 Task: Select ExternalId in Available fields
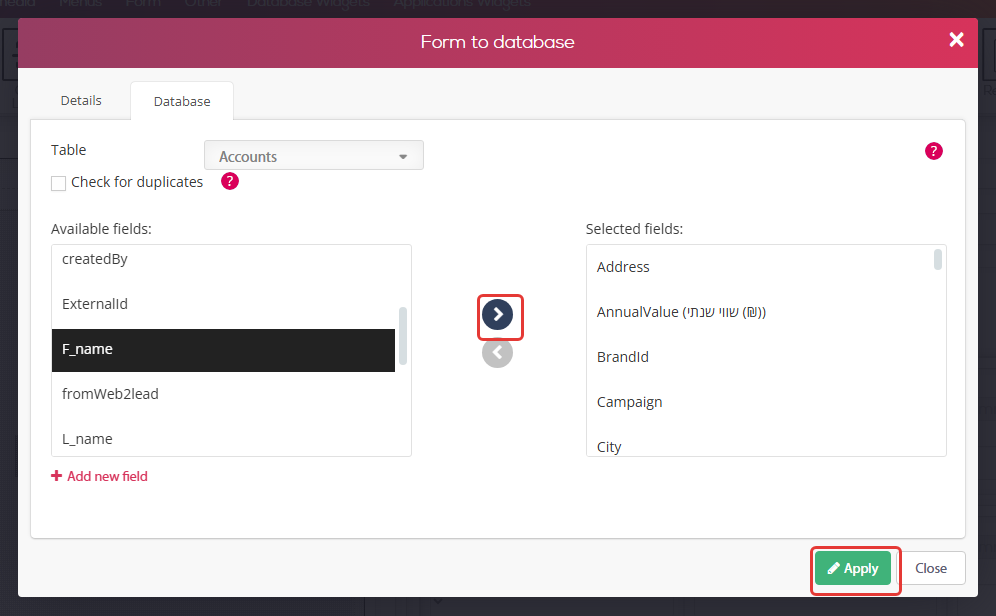[224, 304]
